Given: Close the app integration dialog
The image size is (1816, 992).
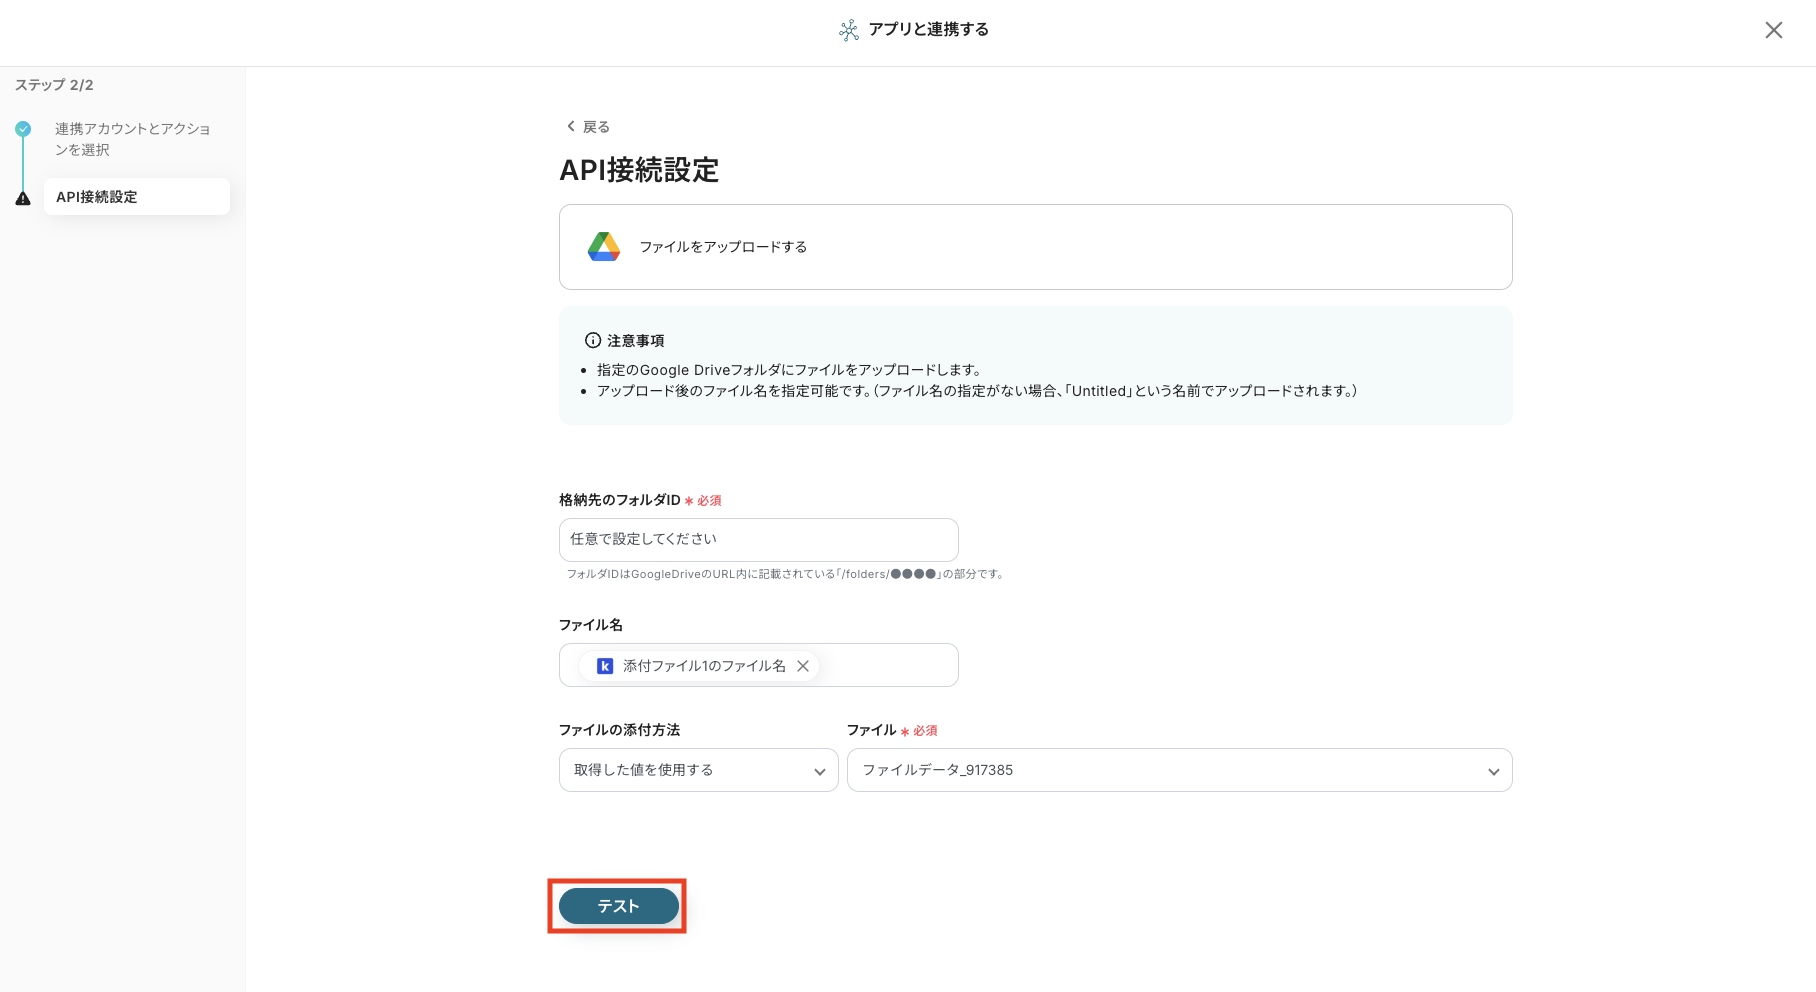Looking at the screenshot, I should point(1773,30).
